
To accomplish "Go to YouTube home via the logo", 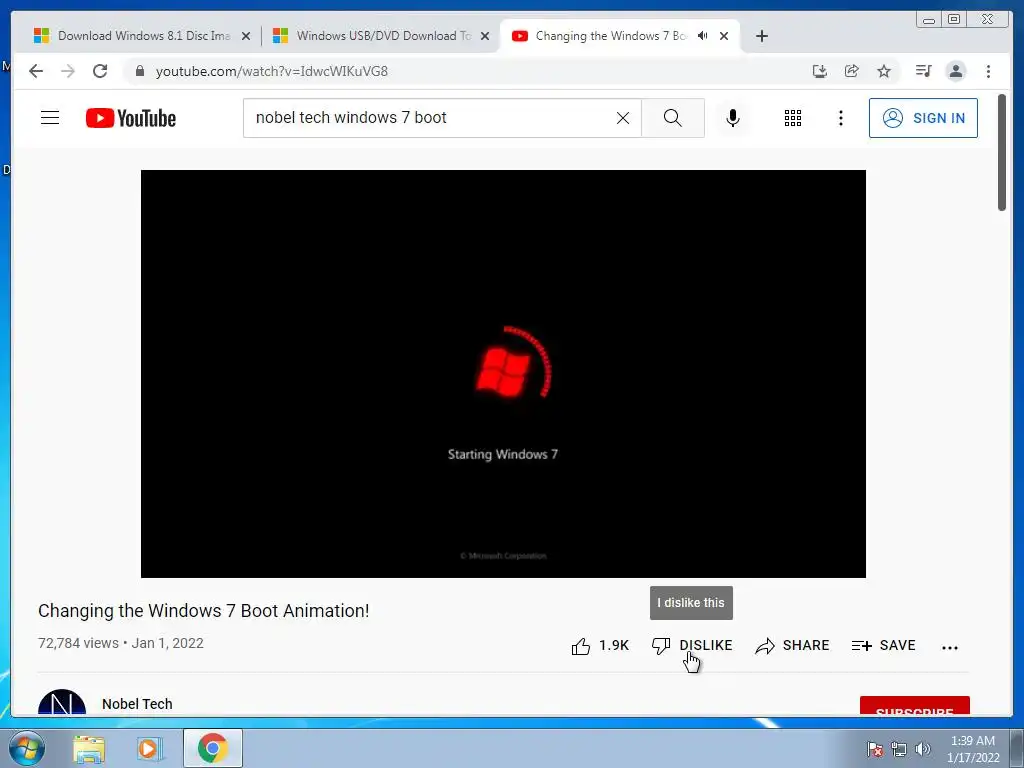I will click(131, 118).
